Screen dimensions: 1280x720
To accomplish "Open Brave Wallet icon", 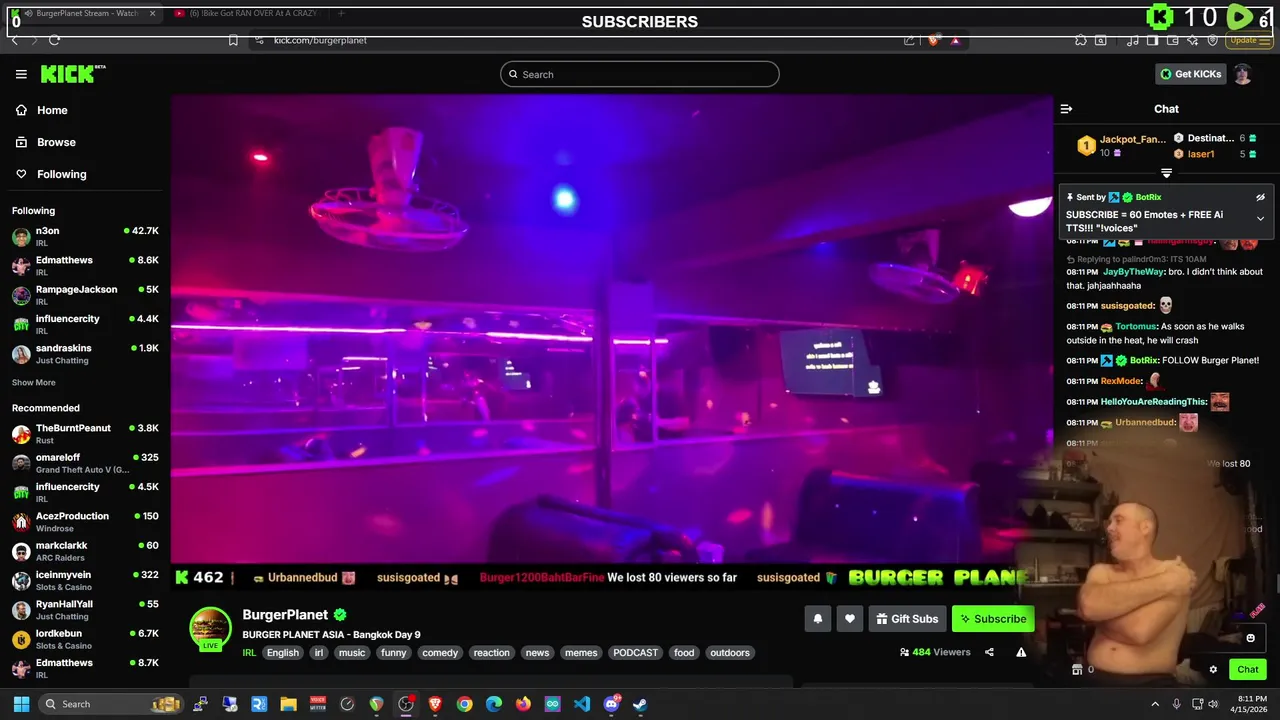I will 1172,40.
